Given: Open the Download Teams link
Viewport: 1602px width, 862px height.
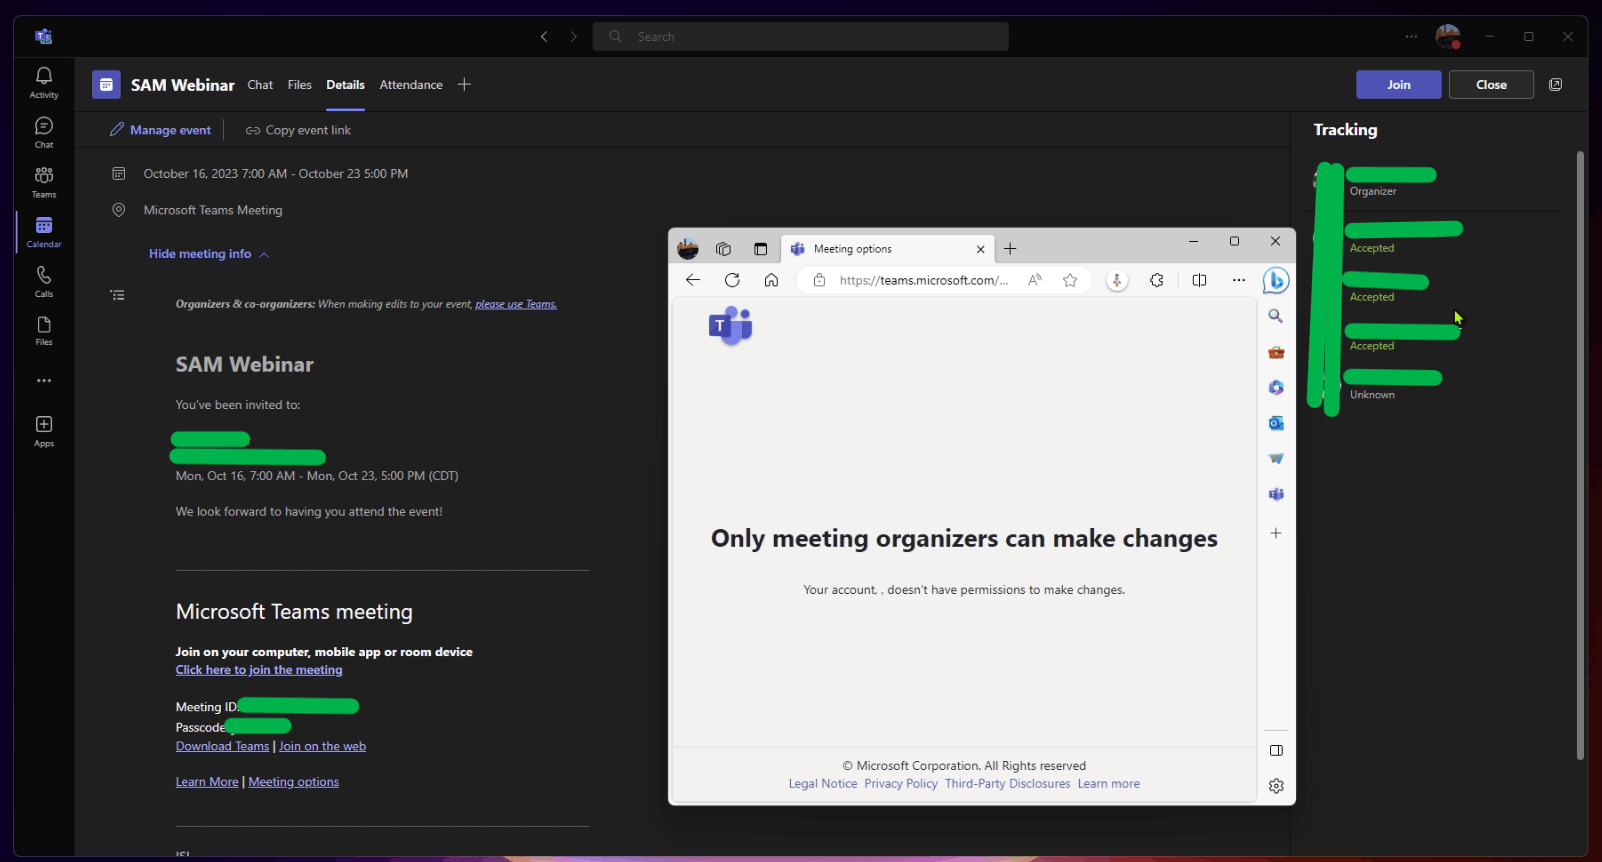Looking at the screenshot, I should click(222, 746).
